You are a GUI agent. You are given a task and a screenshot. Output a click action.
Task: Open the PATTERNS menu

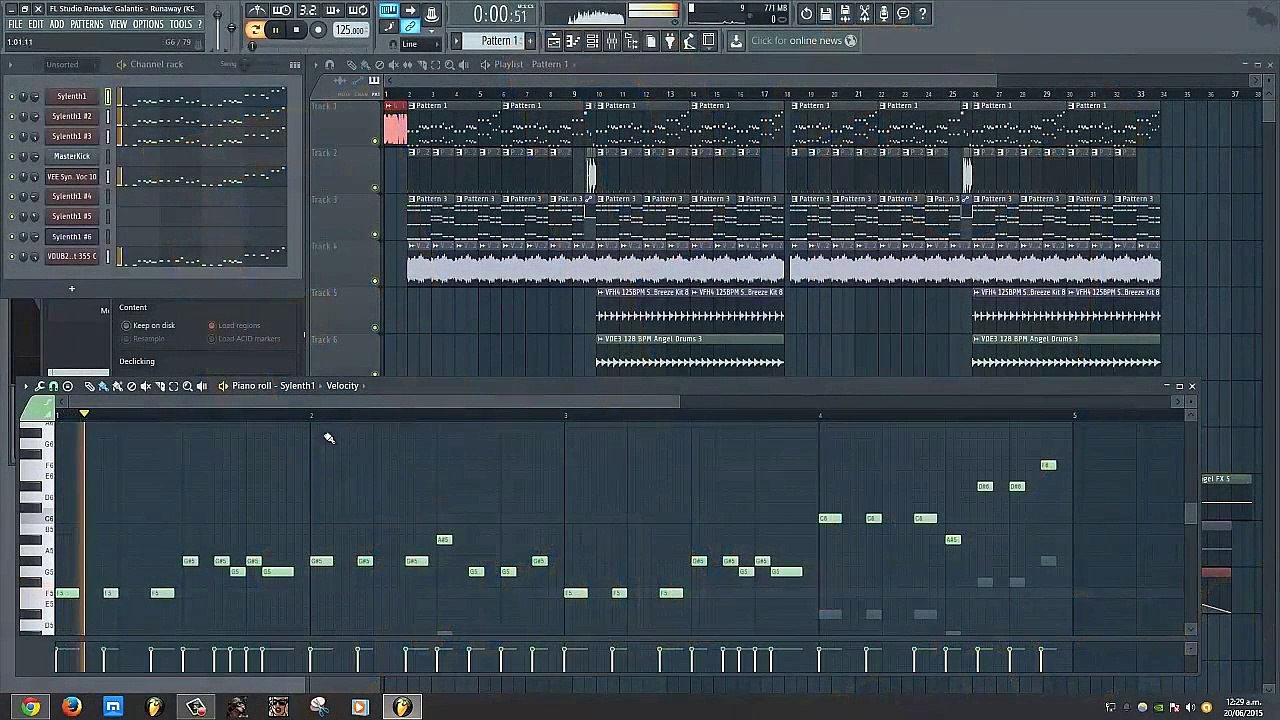point(87,24)
